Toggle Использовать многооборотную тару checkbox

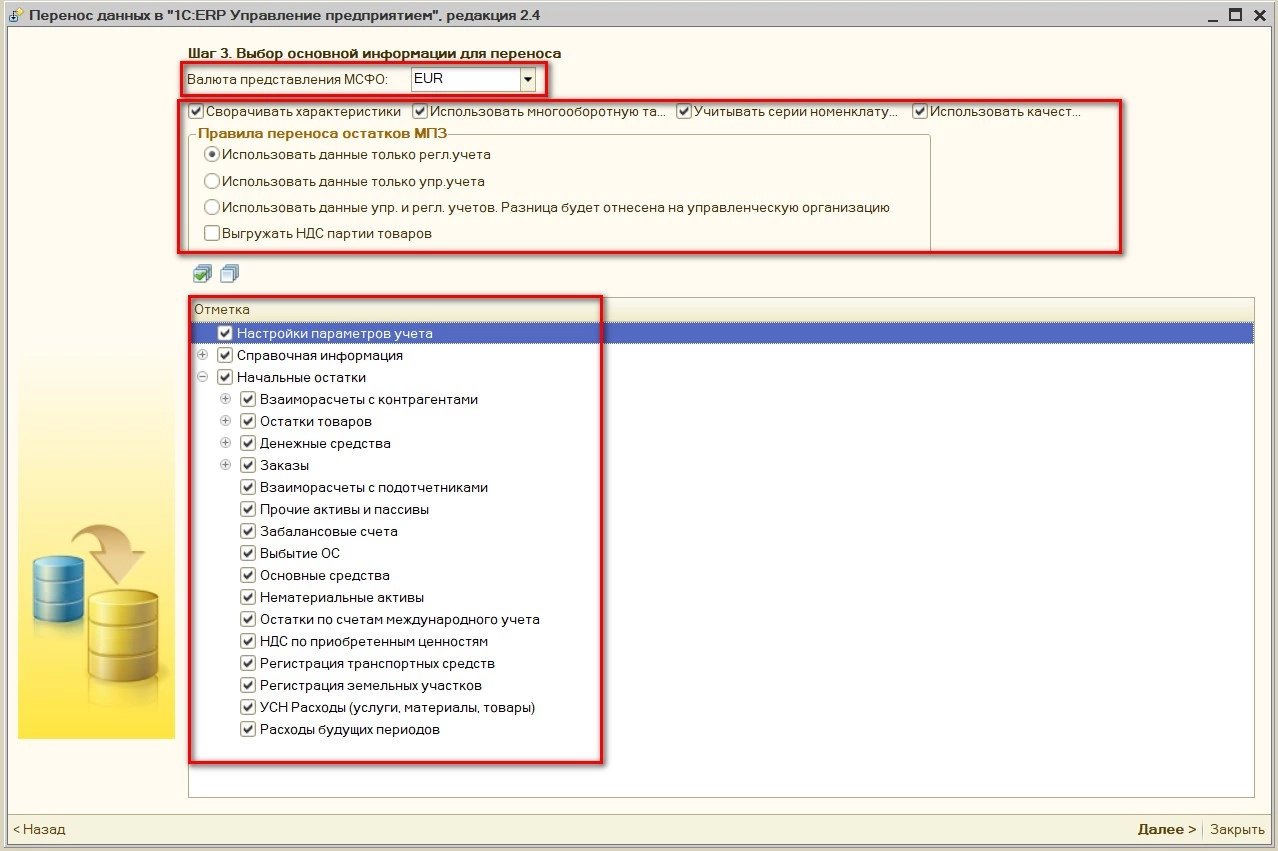(x=420, y=112)
